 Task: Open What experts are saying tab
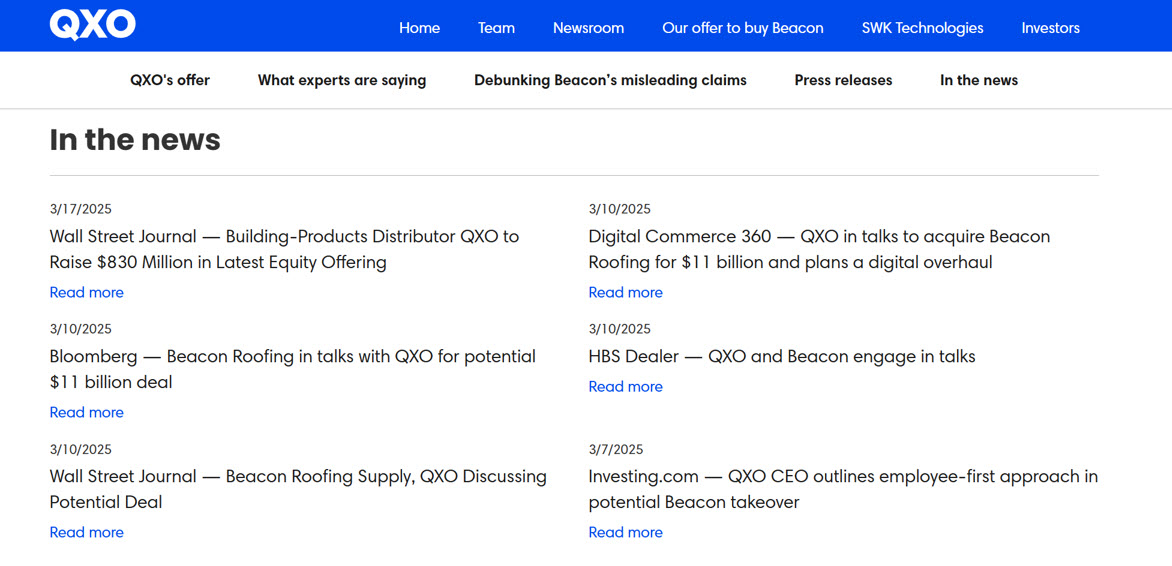(x=342, y=80)
